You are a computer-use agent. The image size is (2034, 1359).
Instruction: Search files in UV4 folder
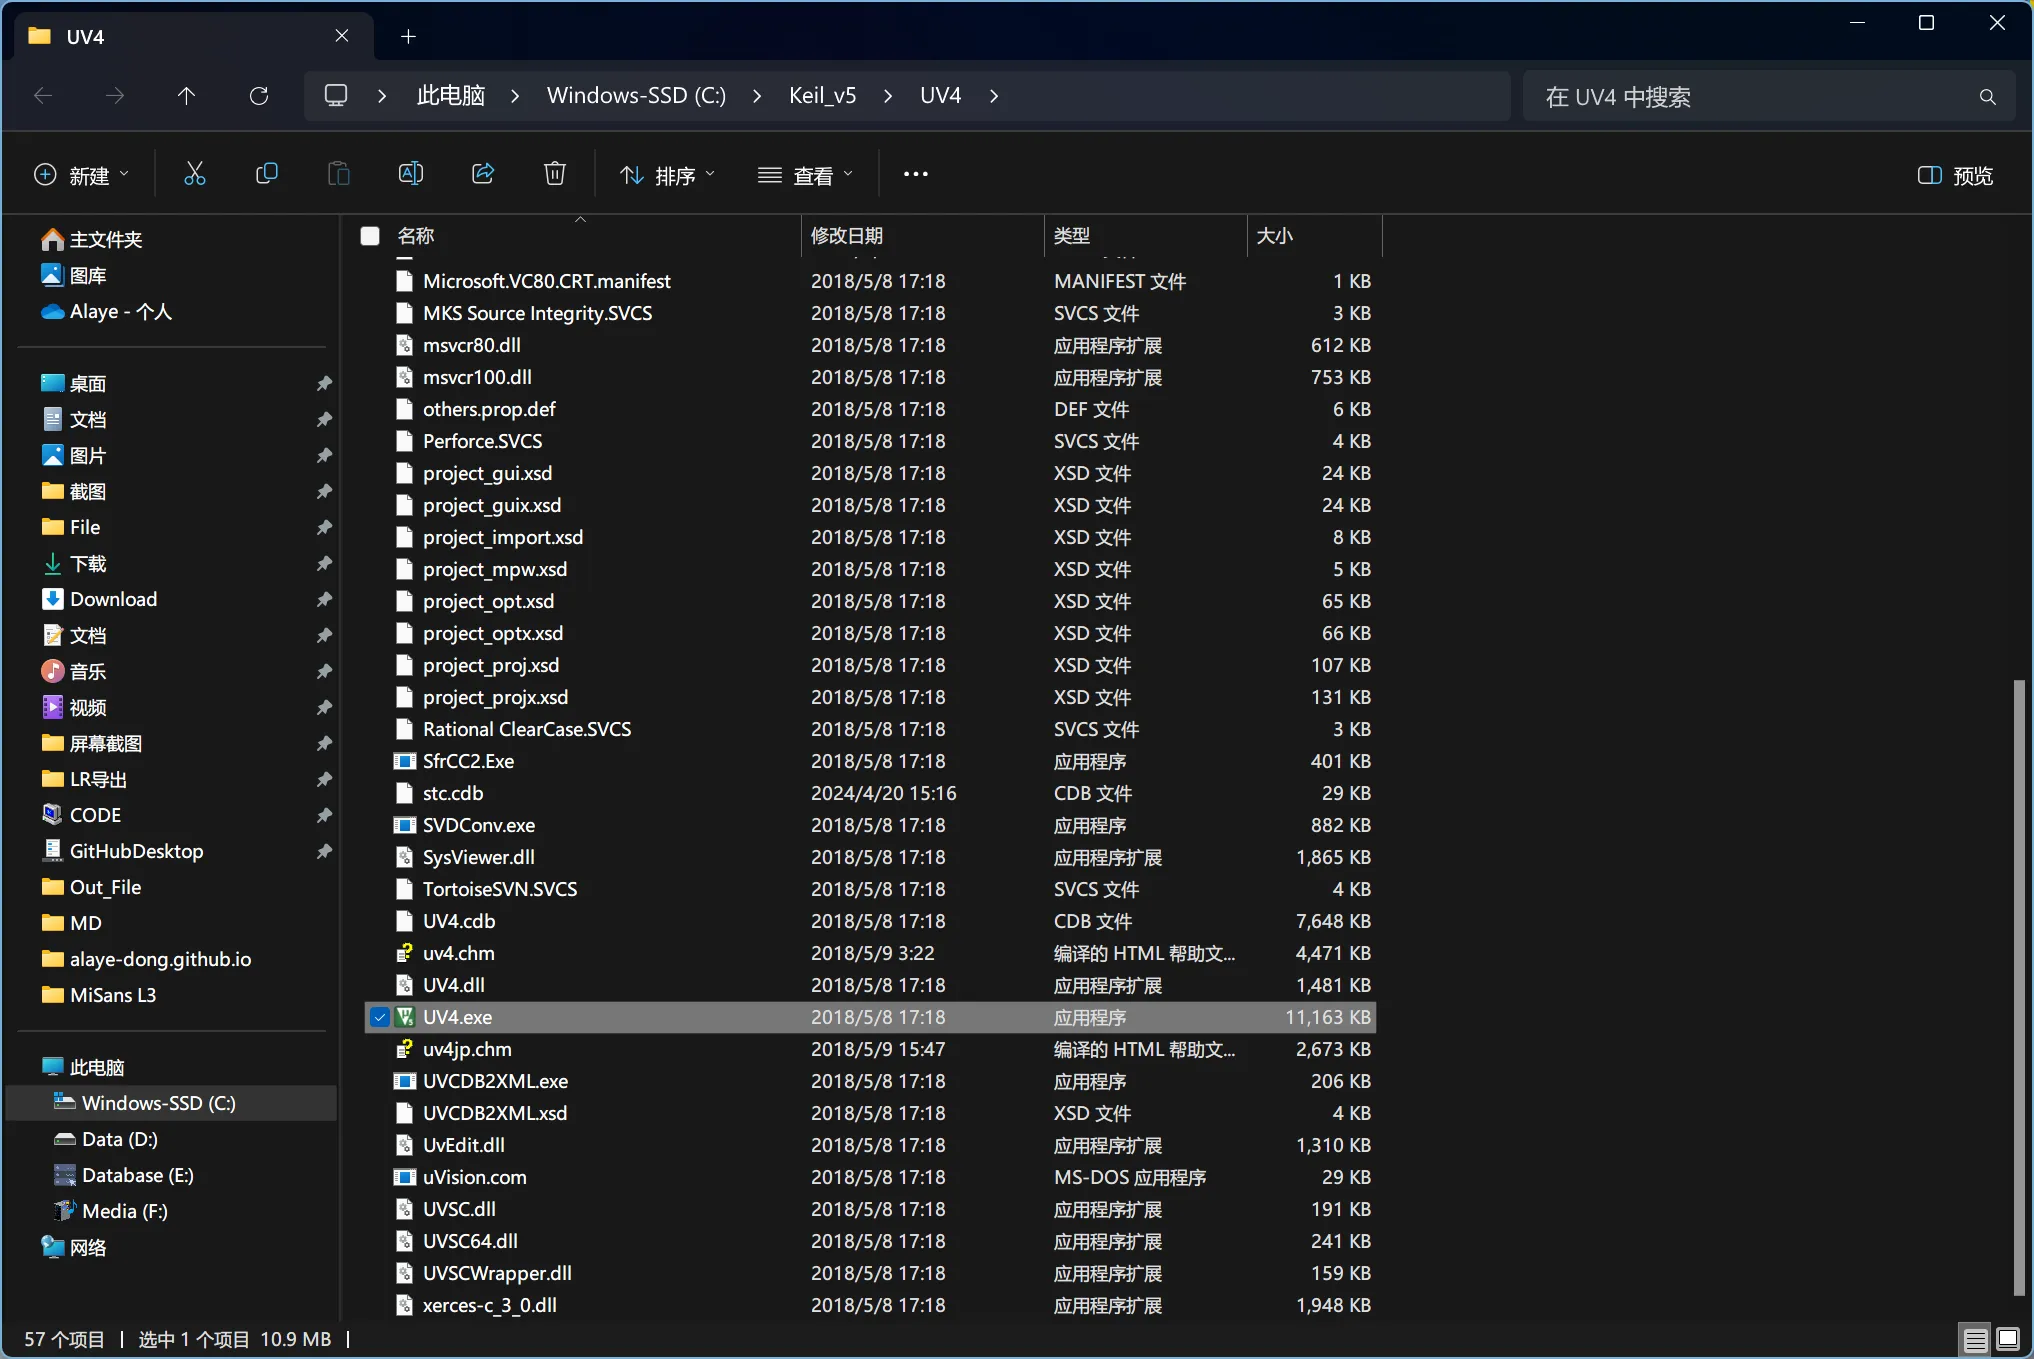[x=1759, y=96]
